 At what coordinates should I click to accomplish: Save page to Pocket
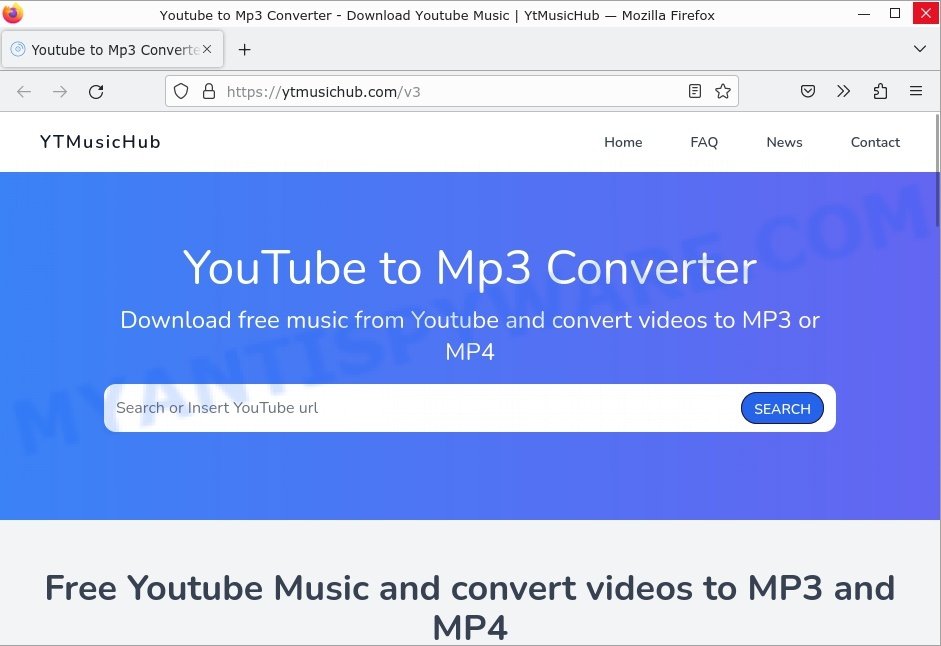808,91
